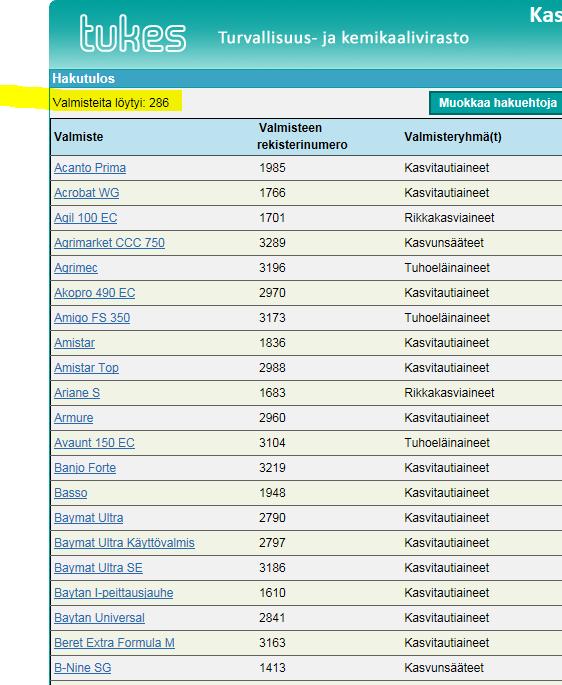Open the B-Nine SG product link

click(x=83, y=668)
